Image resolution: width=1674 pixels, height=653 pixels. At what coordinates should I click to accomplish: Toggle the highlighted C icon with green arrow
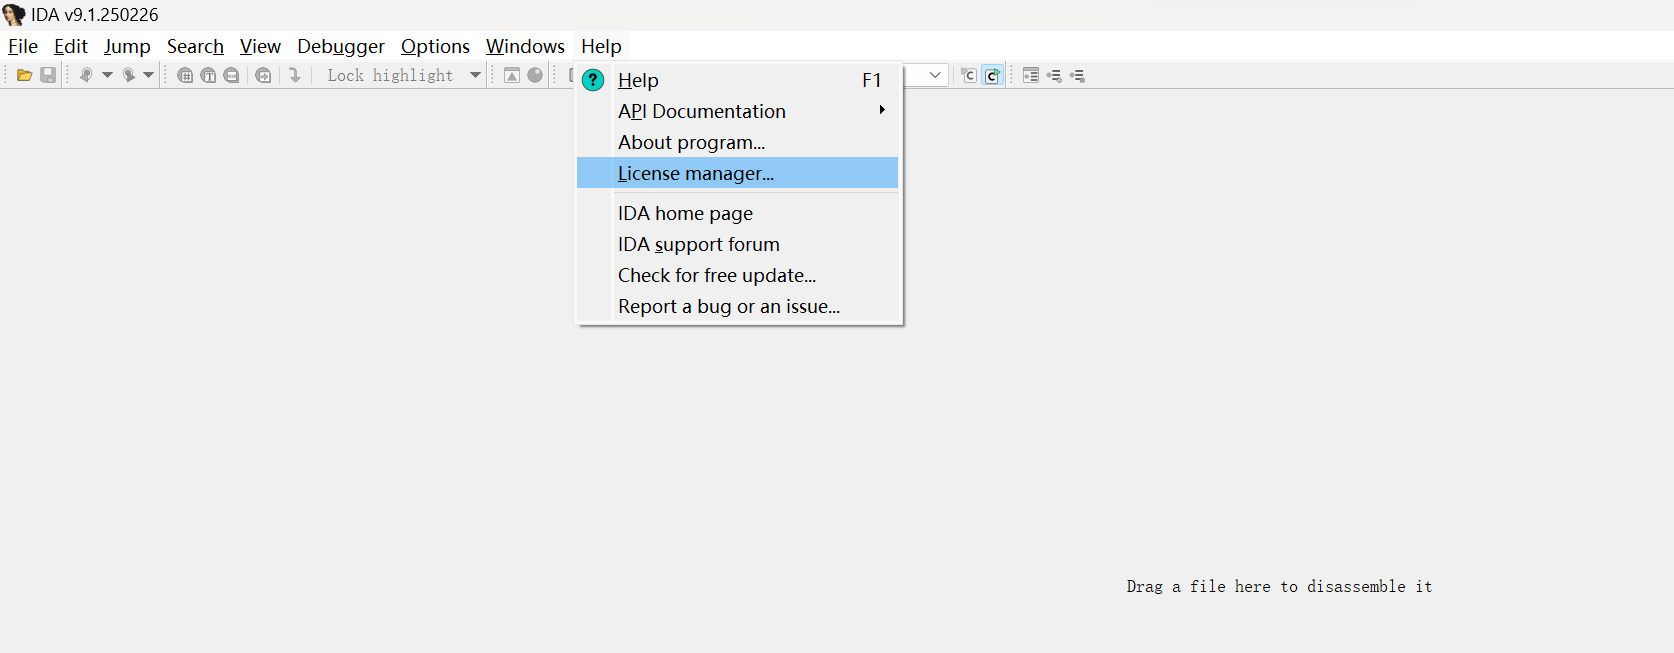tap(992, 75)
